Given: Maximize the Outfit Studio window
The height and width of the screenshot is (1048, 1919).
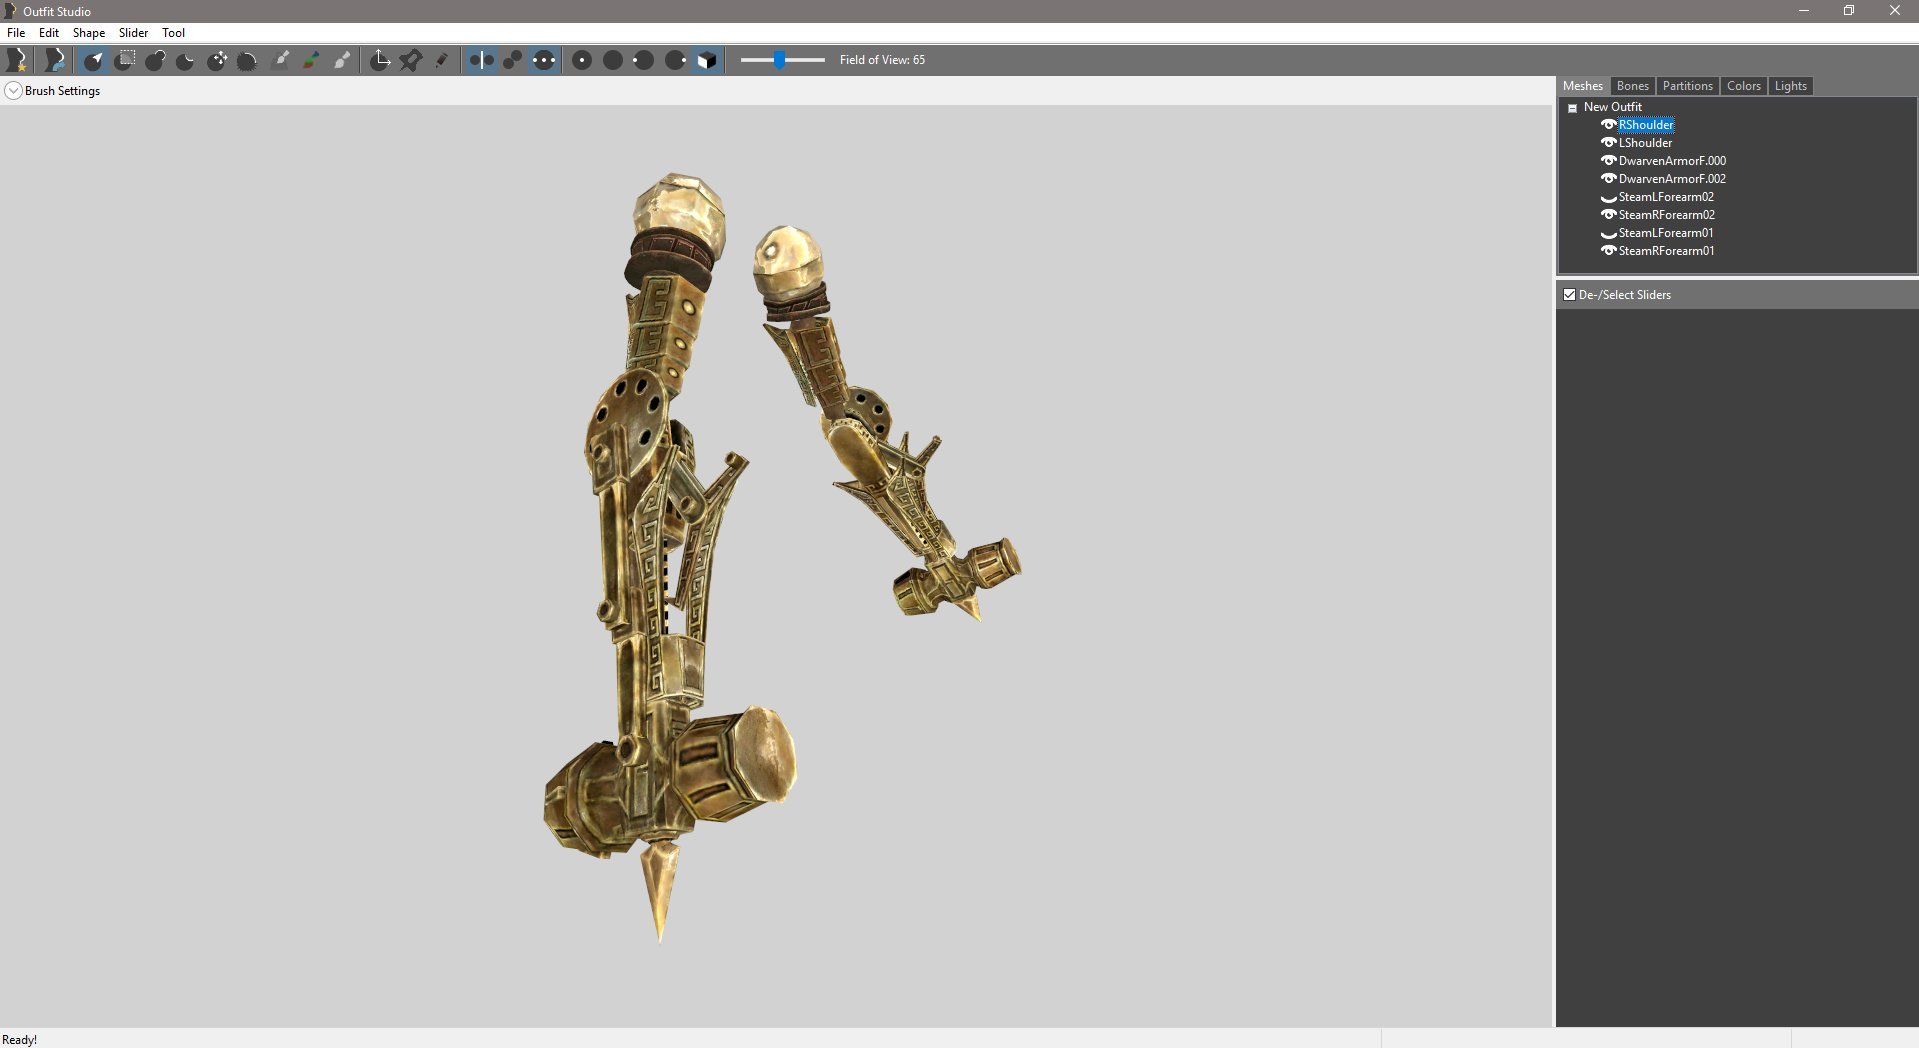Looking at the screenshot, I should 1849,11.
